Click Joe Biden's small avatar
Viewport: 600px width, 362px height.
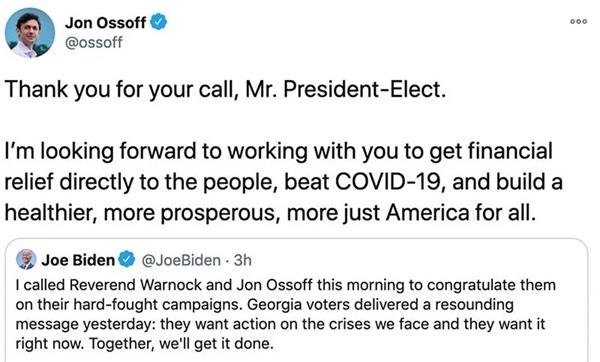[26, 259]
